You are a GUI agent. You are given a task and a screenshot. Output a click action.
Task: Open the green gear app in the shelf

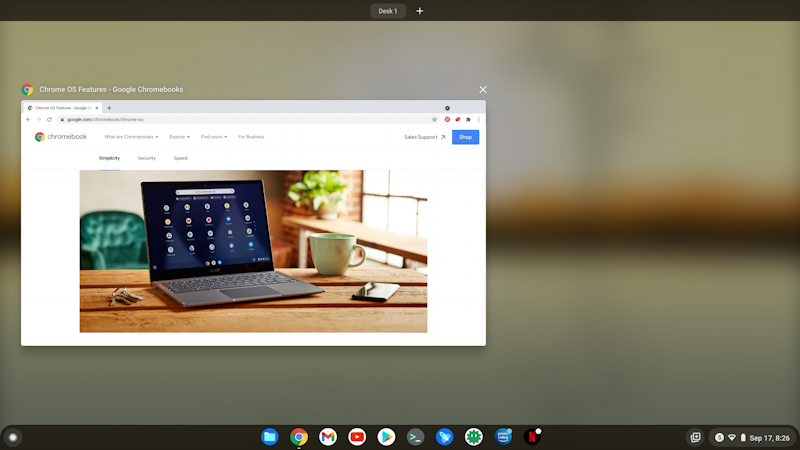[473, 437]
